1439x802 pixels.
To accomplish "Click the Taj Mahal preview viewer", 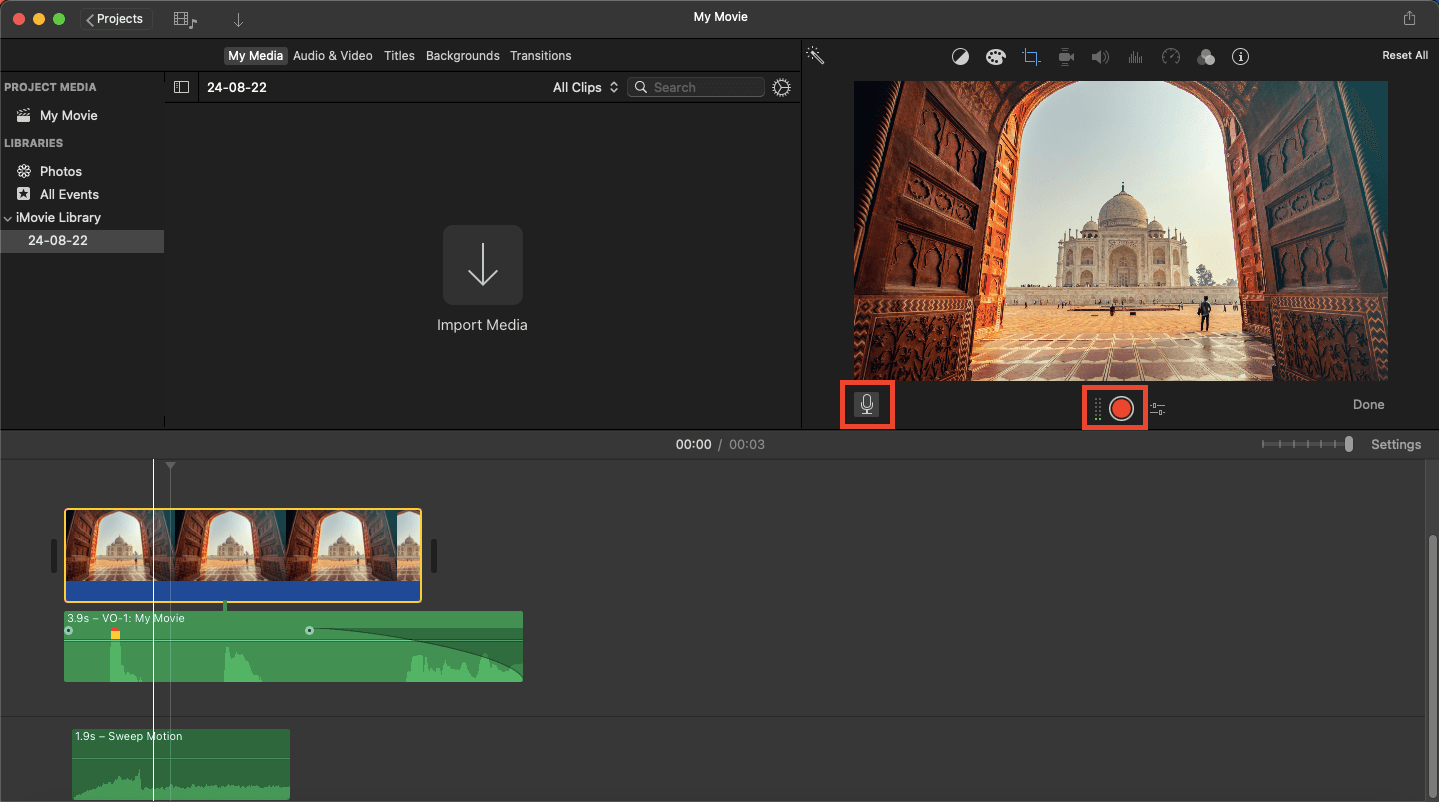I will pos(1120,231).
